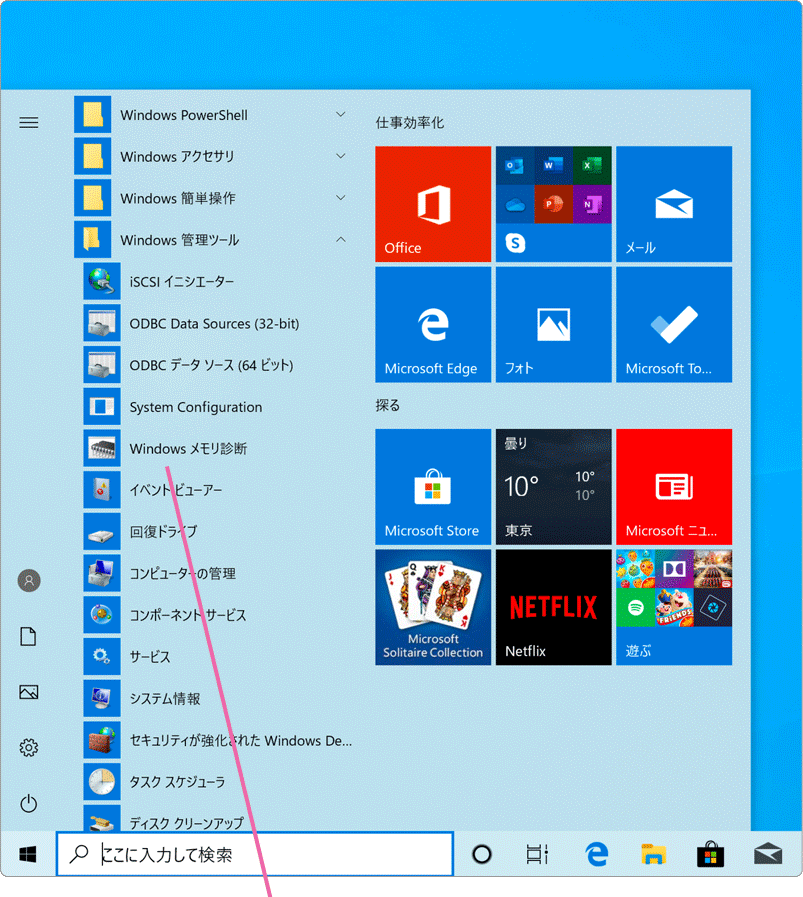
Task: Click the Excel icon in tile group
Action: [x=593, y=166]
